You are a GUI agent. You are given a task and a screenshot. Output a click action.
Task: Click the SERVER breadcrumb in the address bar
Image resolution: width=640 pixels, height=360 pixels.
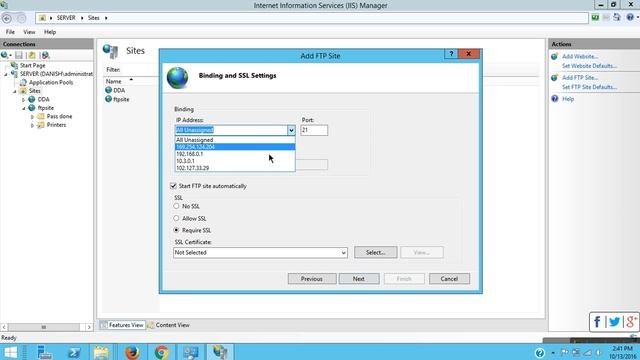66,18
